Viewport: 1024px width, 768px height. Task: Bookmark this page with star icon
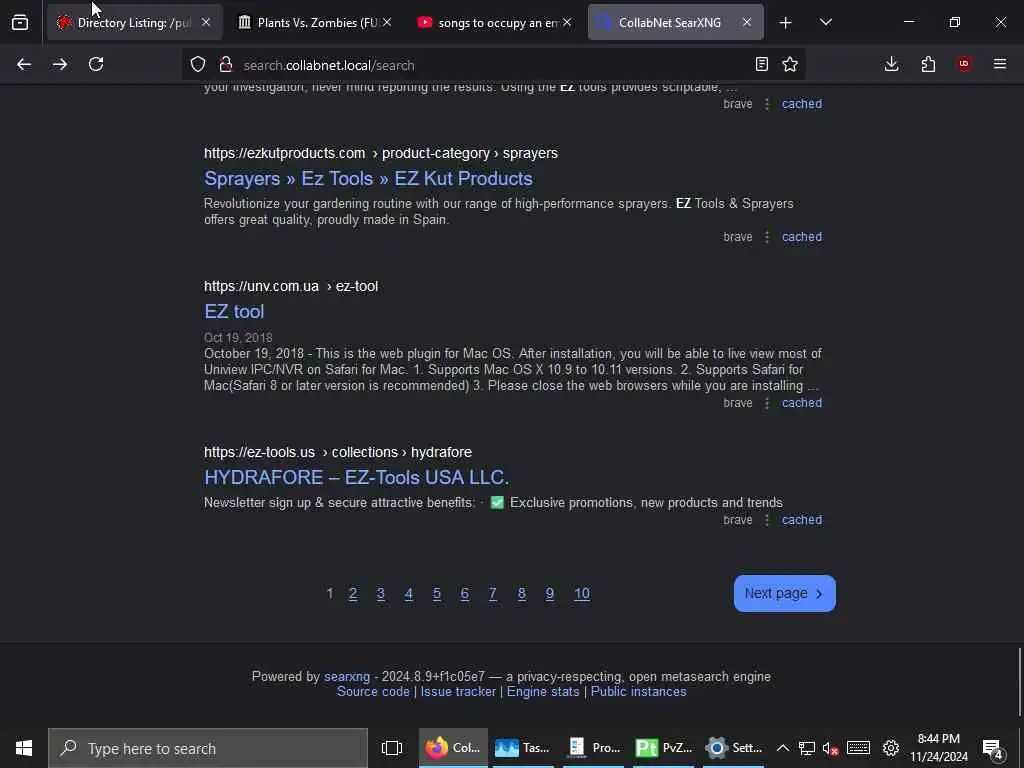tap(790, 64)
